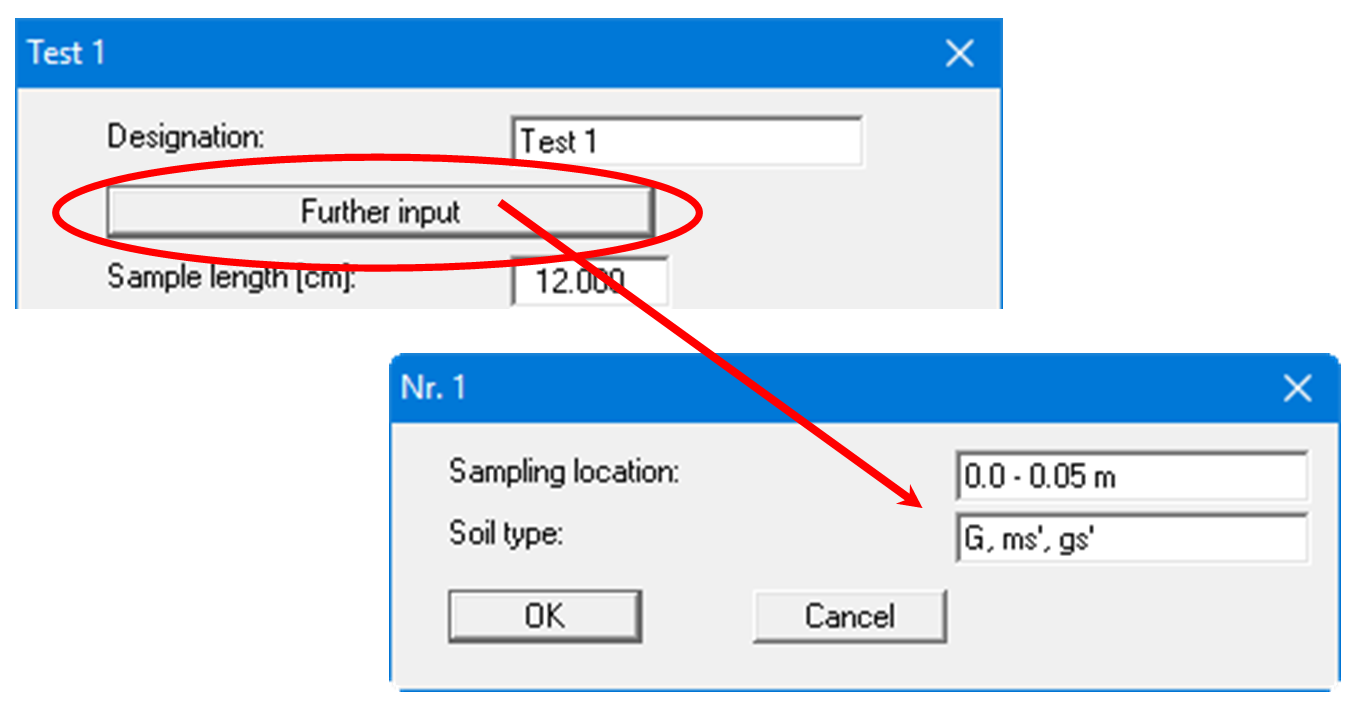Click the Sample length [cm] label
1362x714 pixels.
coord(232,276)
